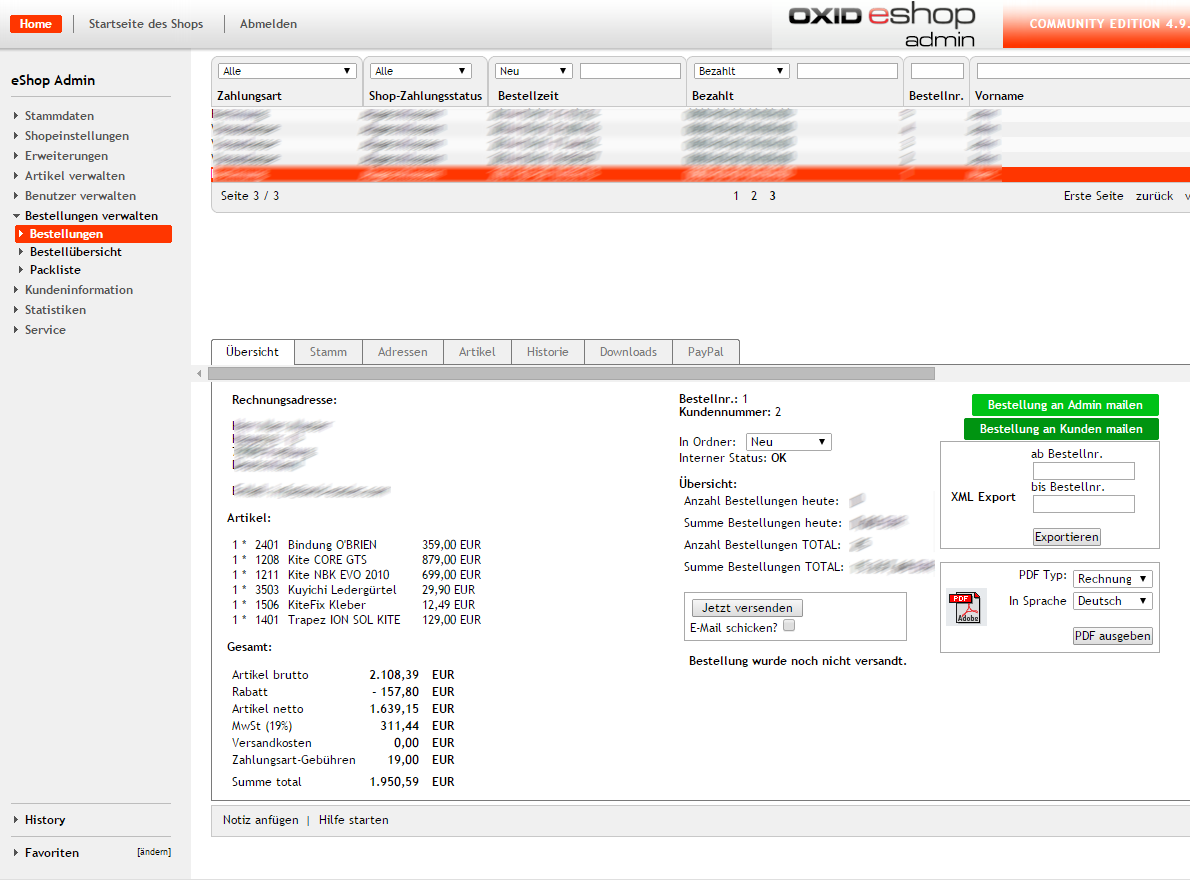Screen dimensions: 1190x880
Task: Click the Erste Seite link
Action: (x=1093, y=196)
